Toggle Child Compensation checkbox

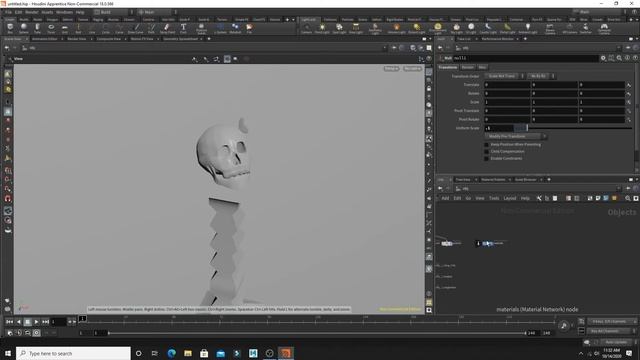486,151
